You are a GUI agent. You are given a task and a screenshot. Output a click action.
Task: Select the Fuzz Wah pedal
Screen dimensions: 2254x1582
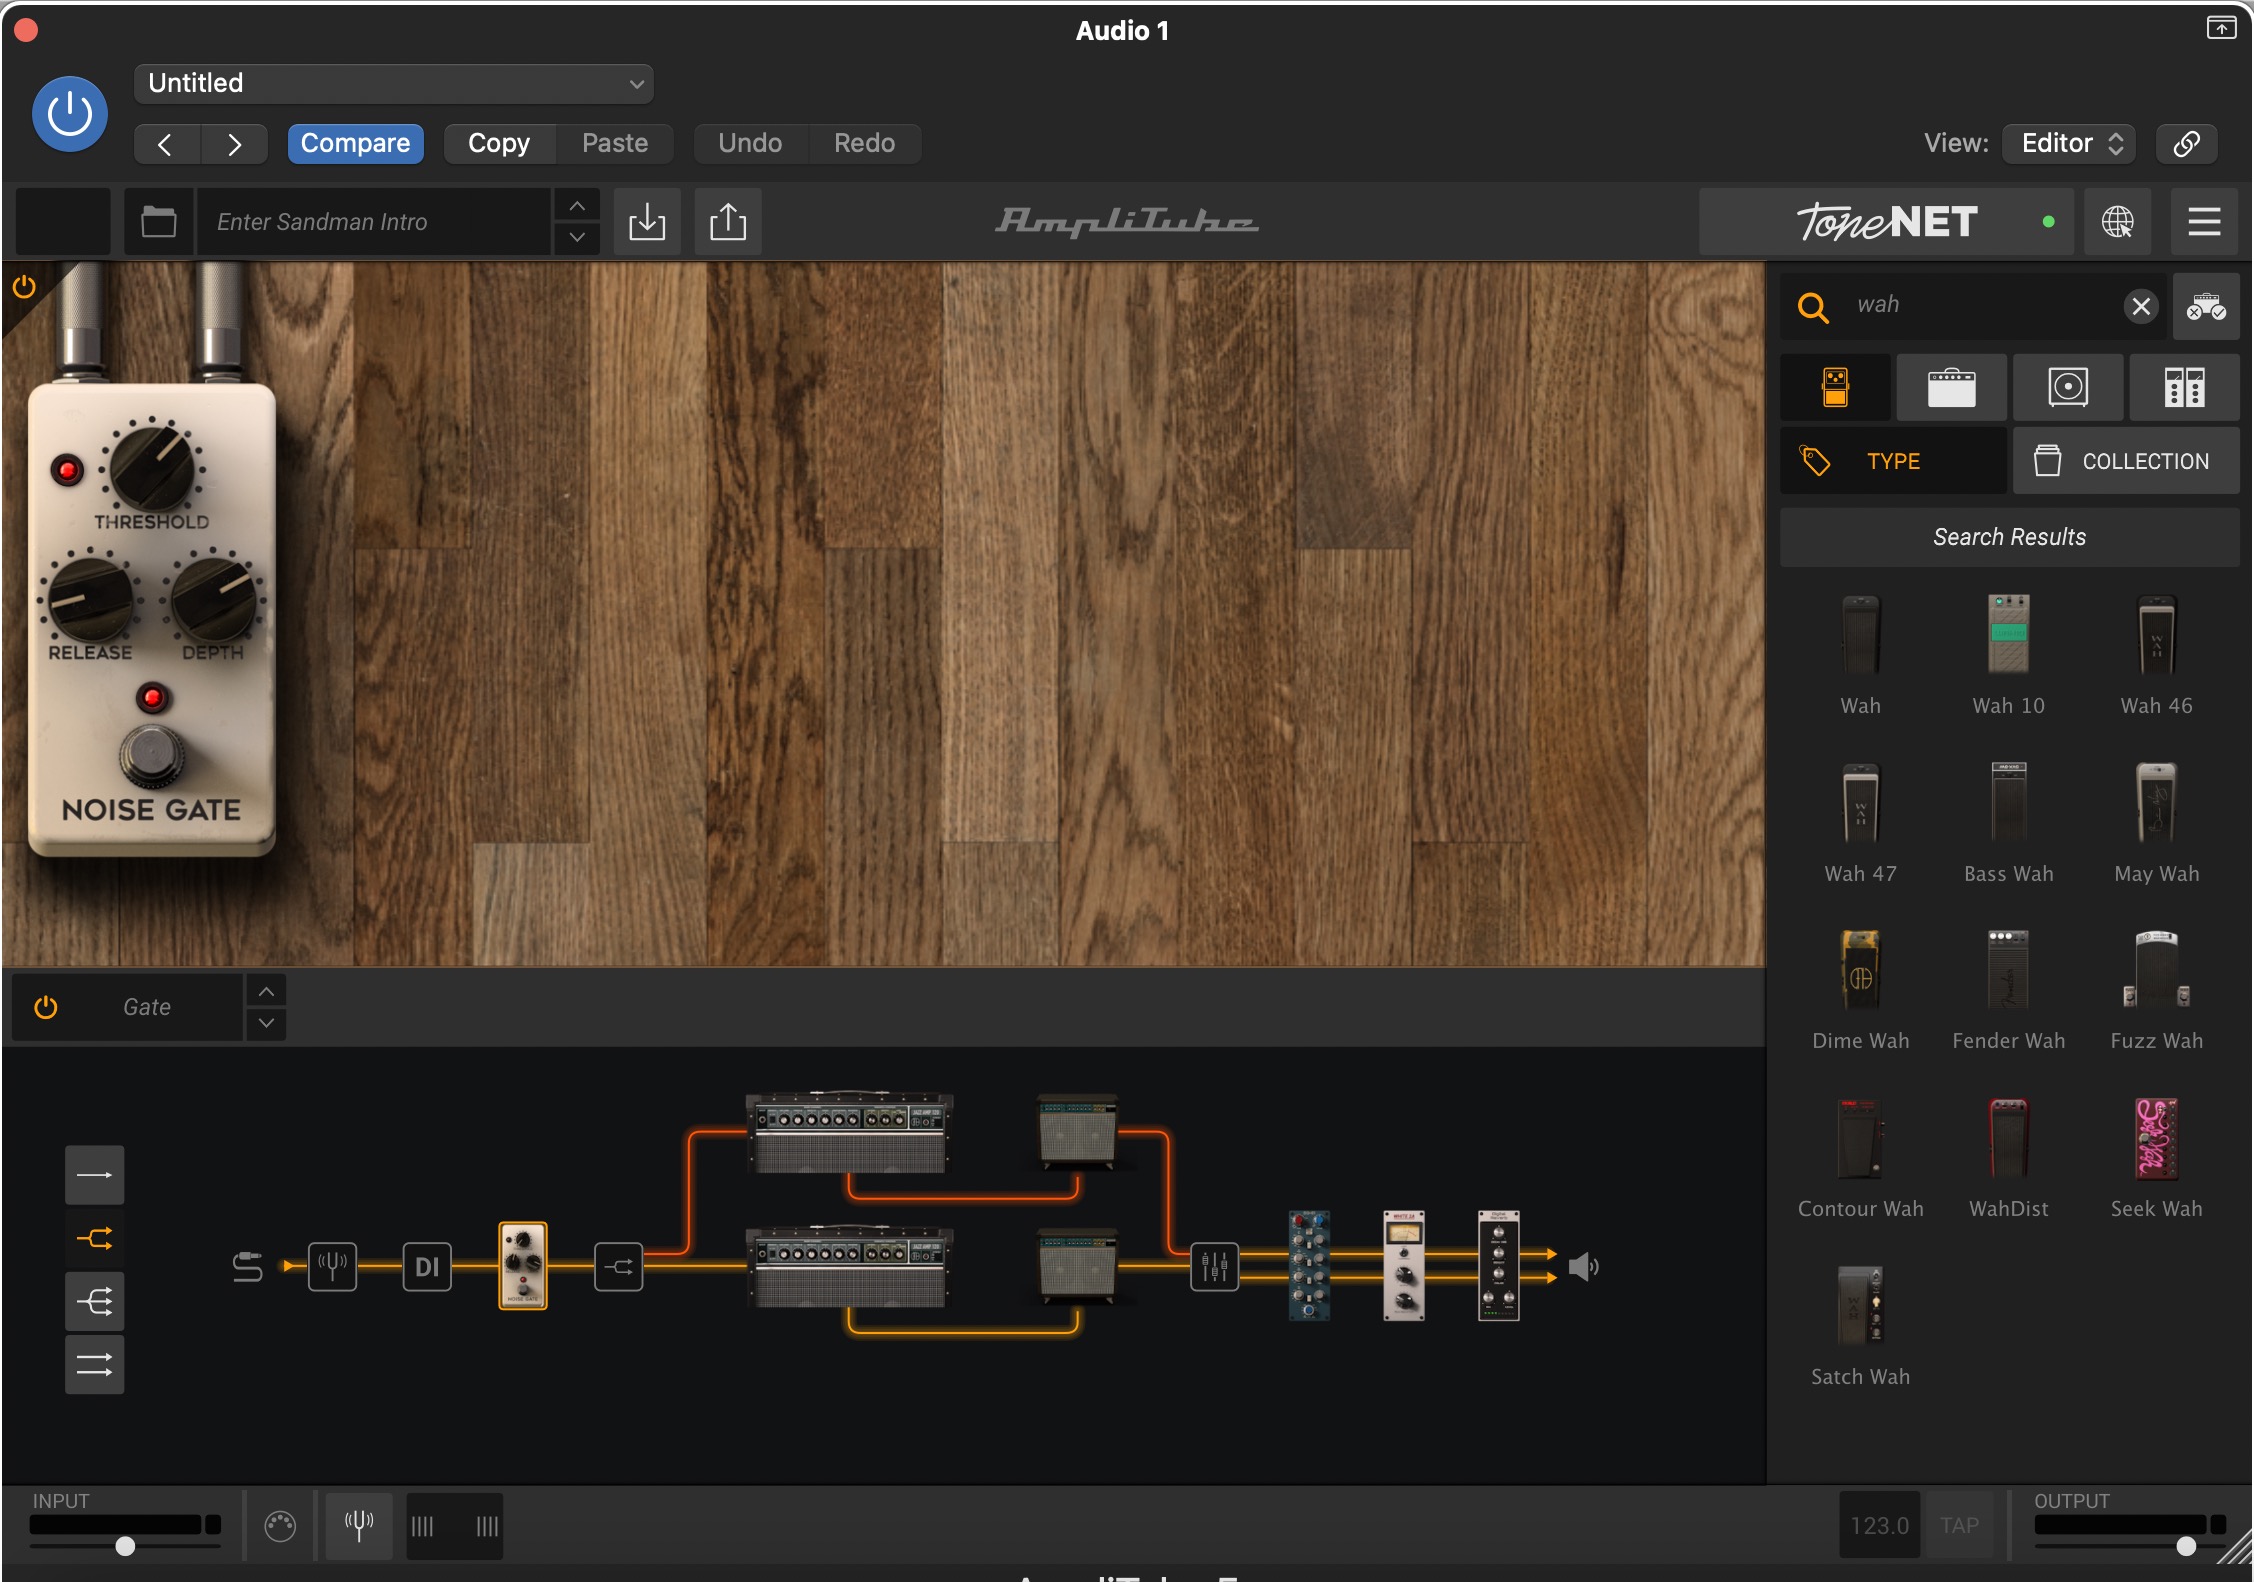[x=2156, y=970]
